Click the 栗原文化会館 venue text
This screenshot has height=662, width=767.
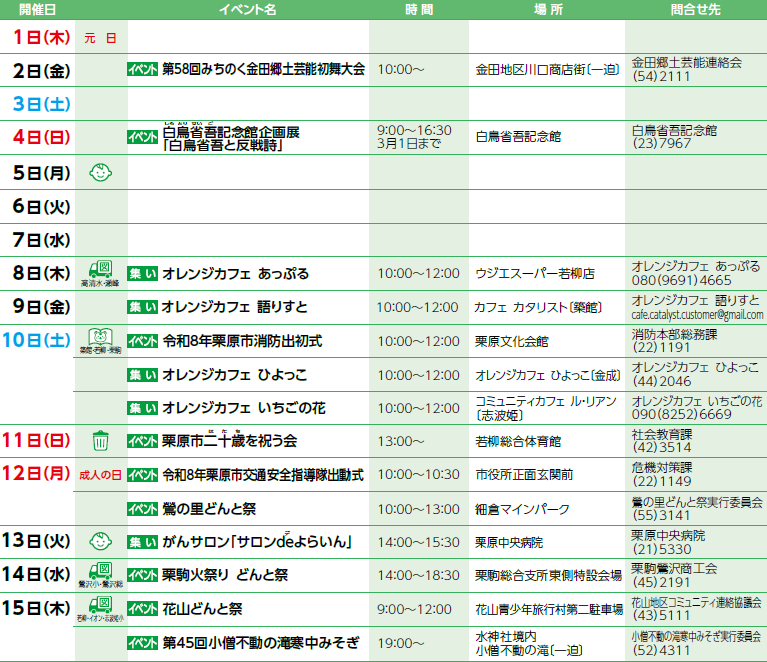pos(511,341)
